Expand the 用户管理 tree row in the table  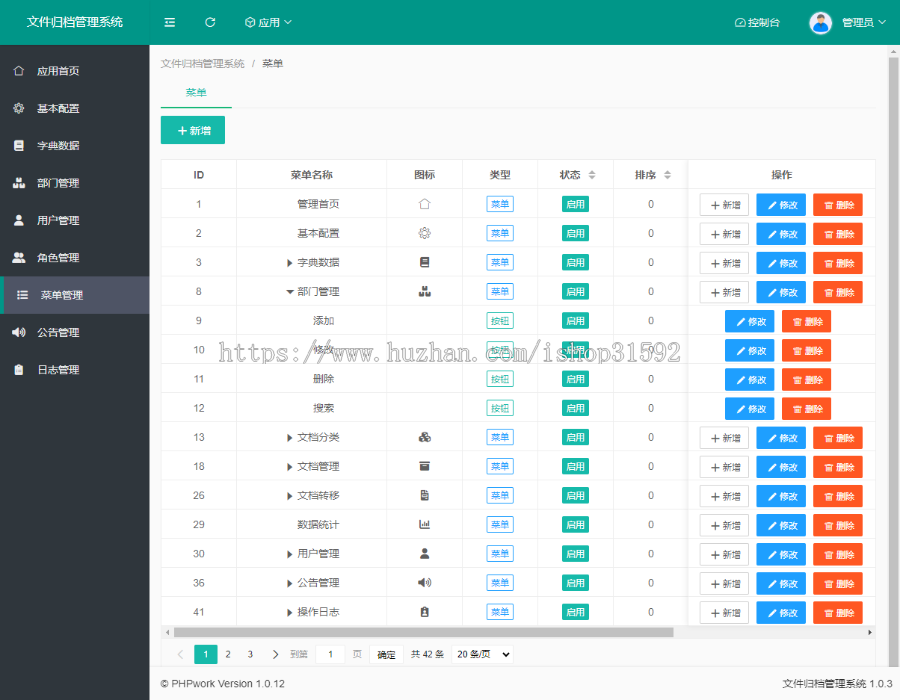(x=289, y=554)
